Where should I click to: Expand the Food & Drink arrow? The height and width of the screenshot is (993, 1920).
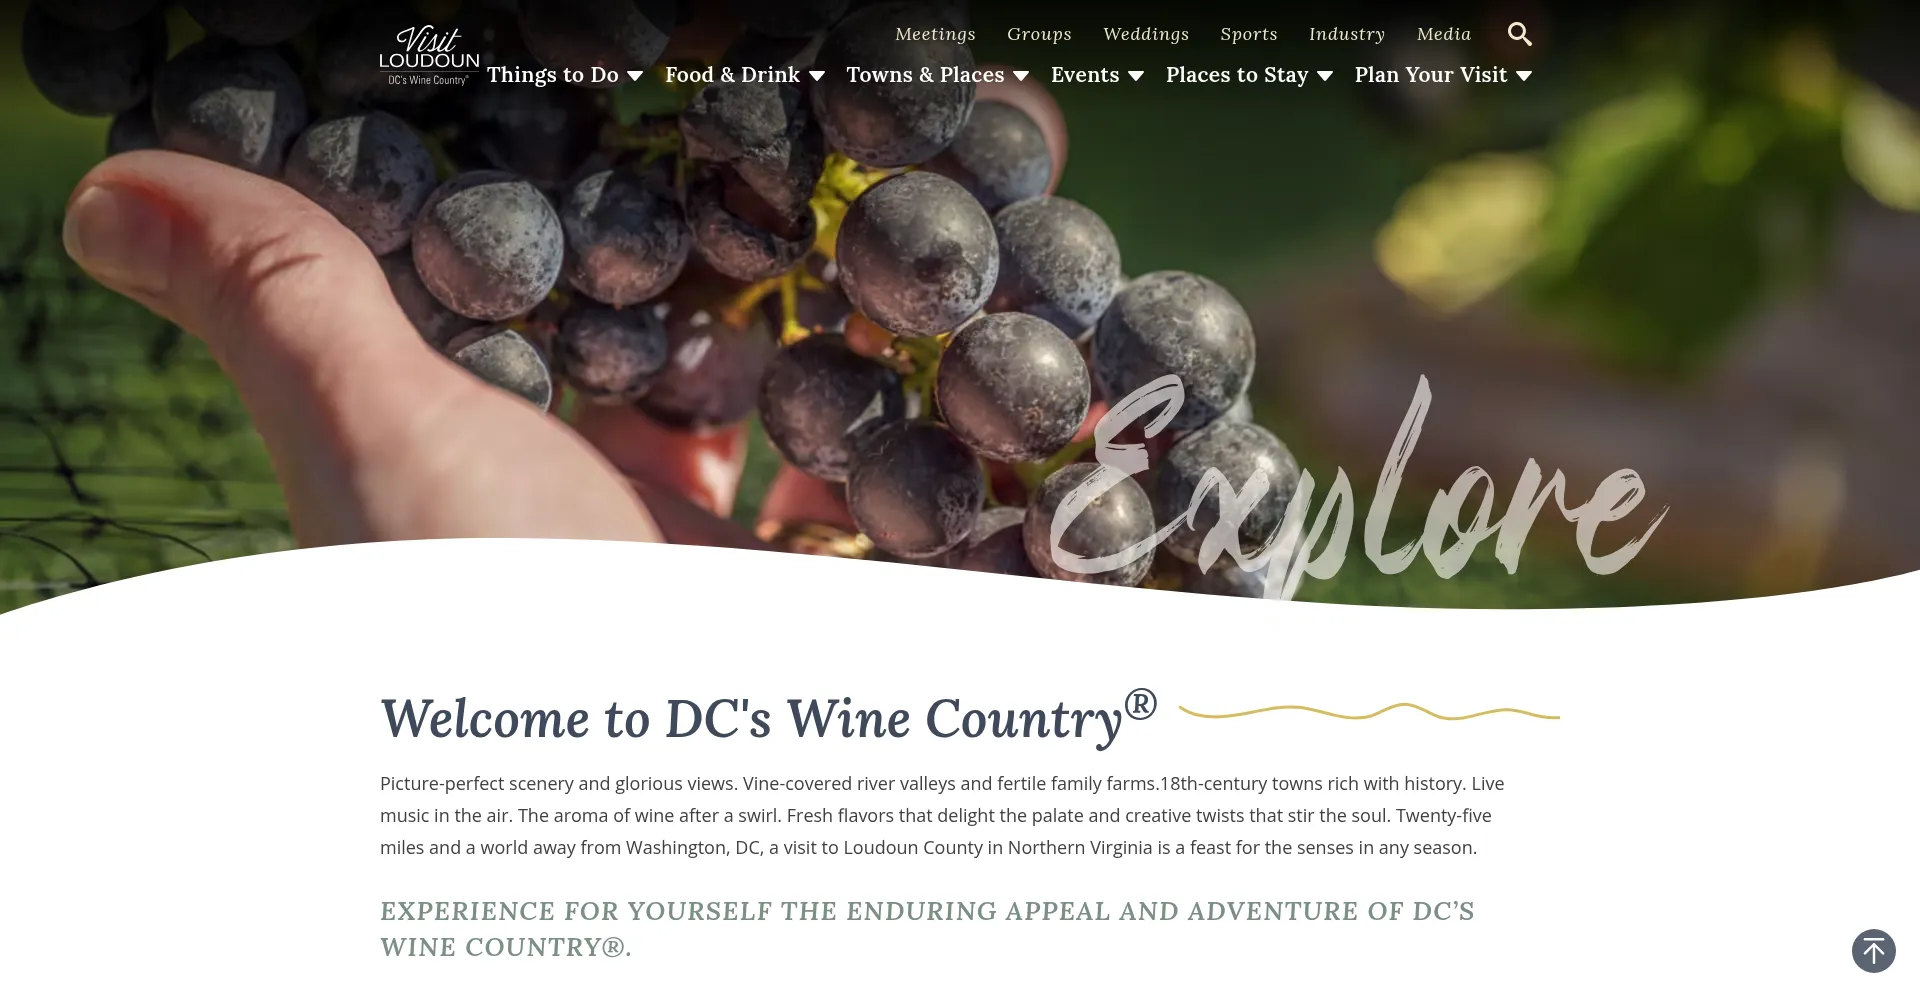tap(817, 76)
